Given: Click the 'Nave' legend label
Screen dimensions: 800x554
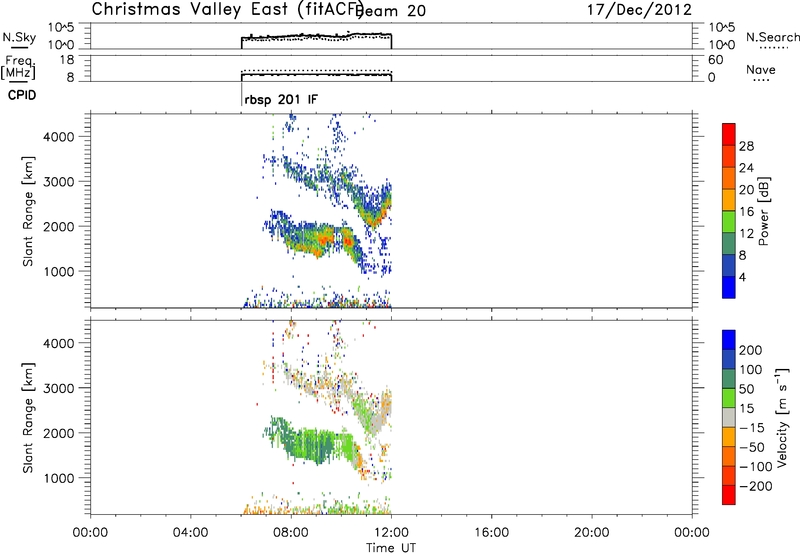Looking at the screenshot, I should [761, 69].
